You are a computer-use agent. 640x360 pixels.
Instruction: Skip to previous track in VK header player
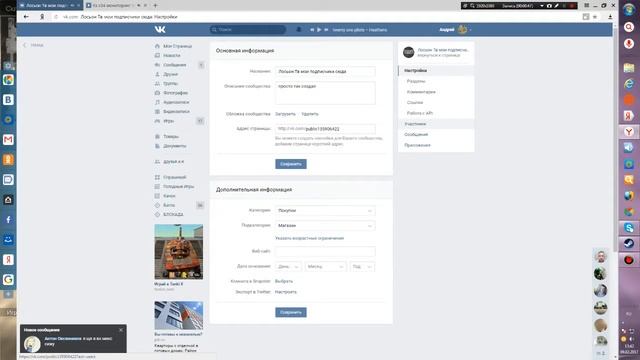[x=312, y=30]
